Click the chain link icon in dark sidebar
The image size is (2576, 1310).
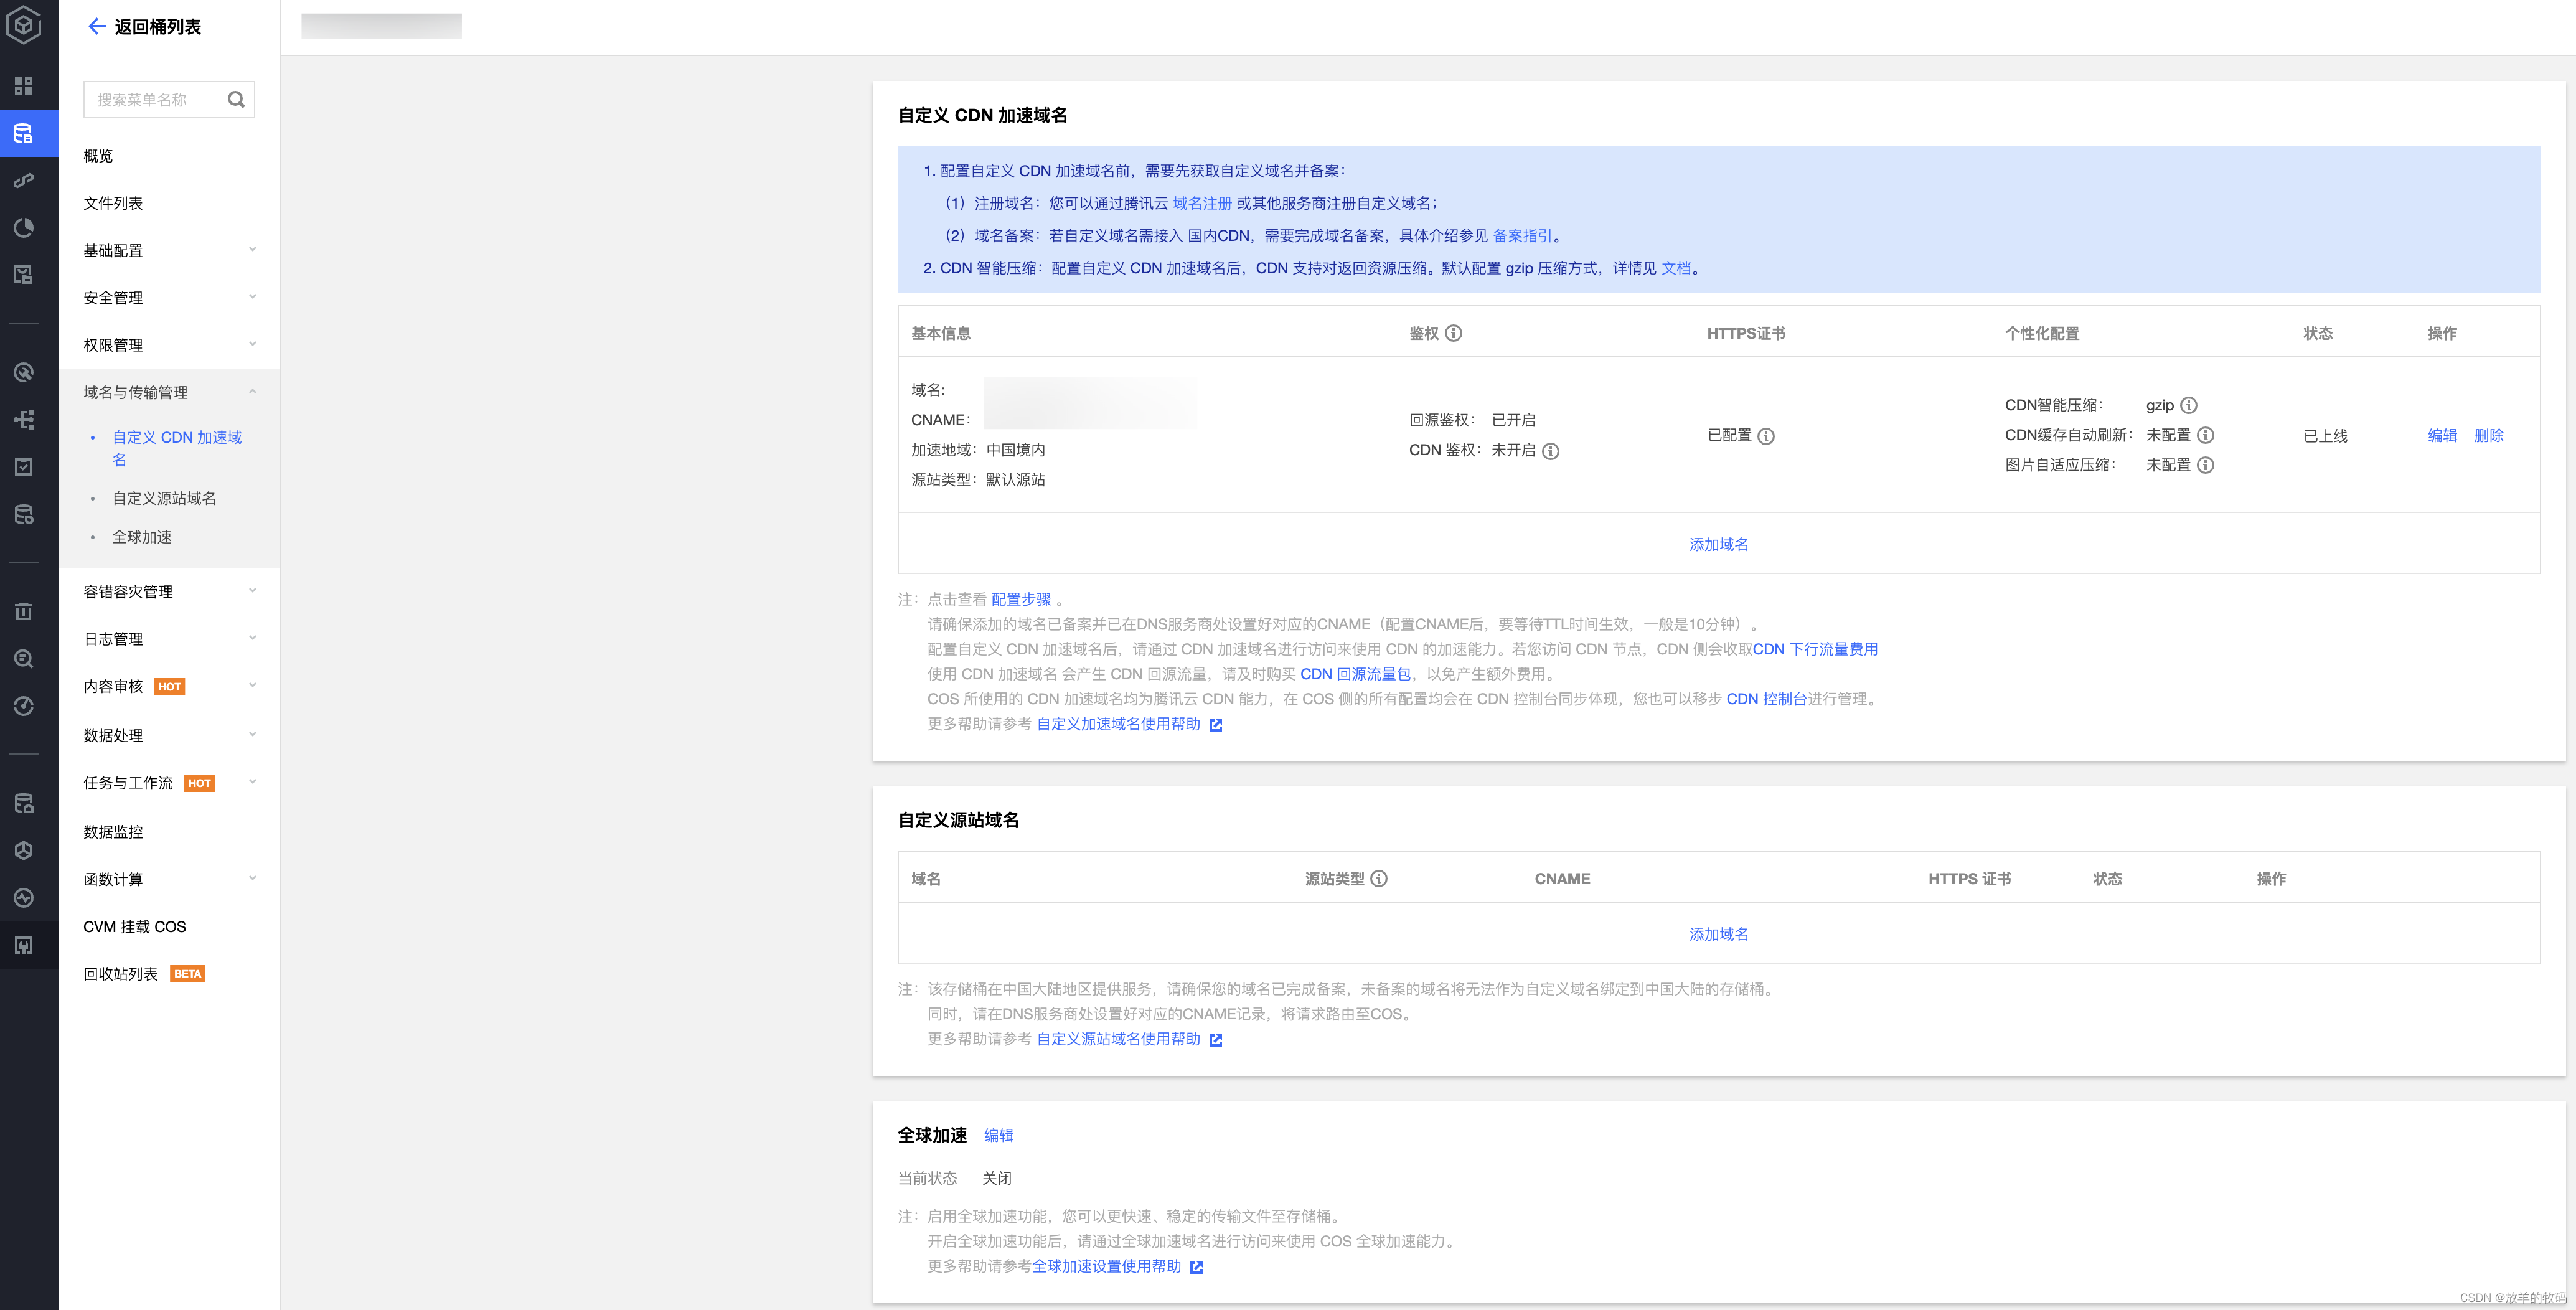pos(24,181)
